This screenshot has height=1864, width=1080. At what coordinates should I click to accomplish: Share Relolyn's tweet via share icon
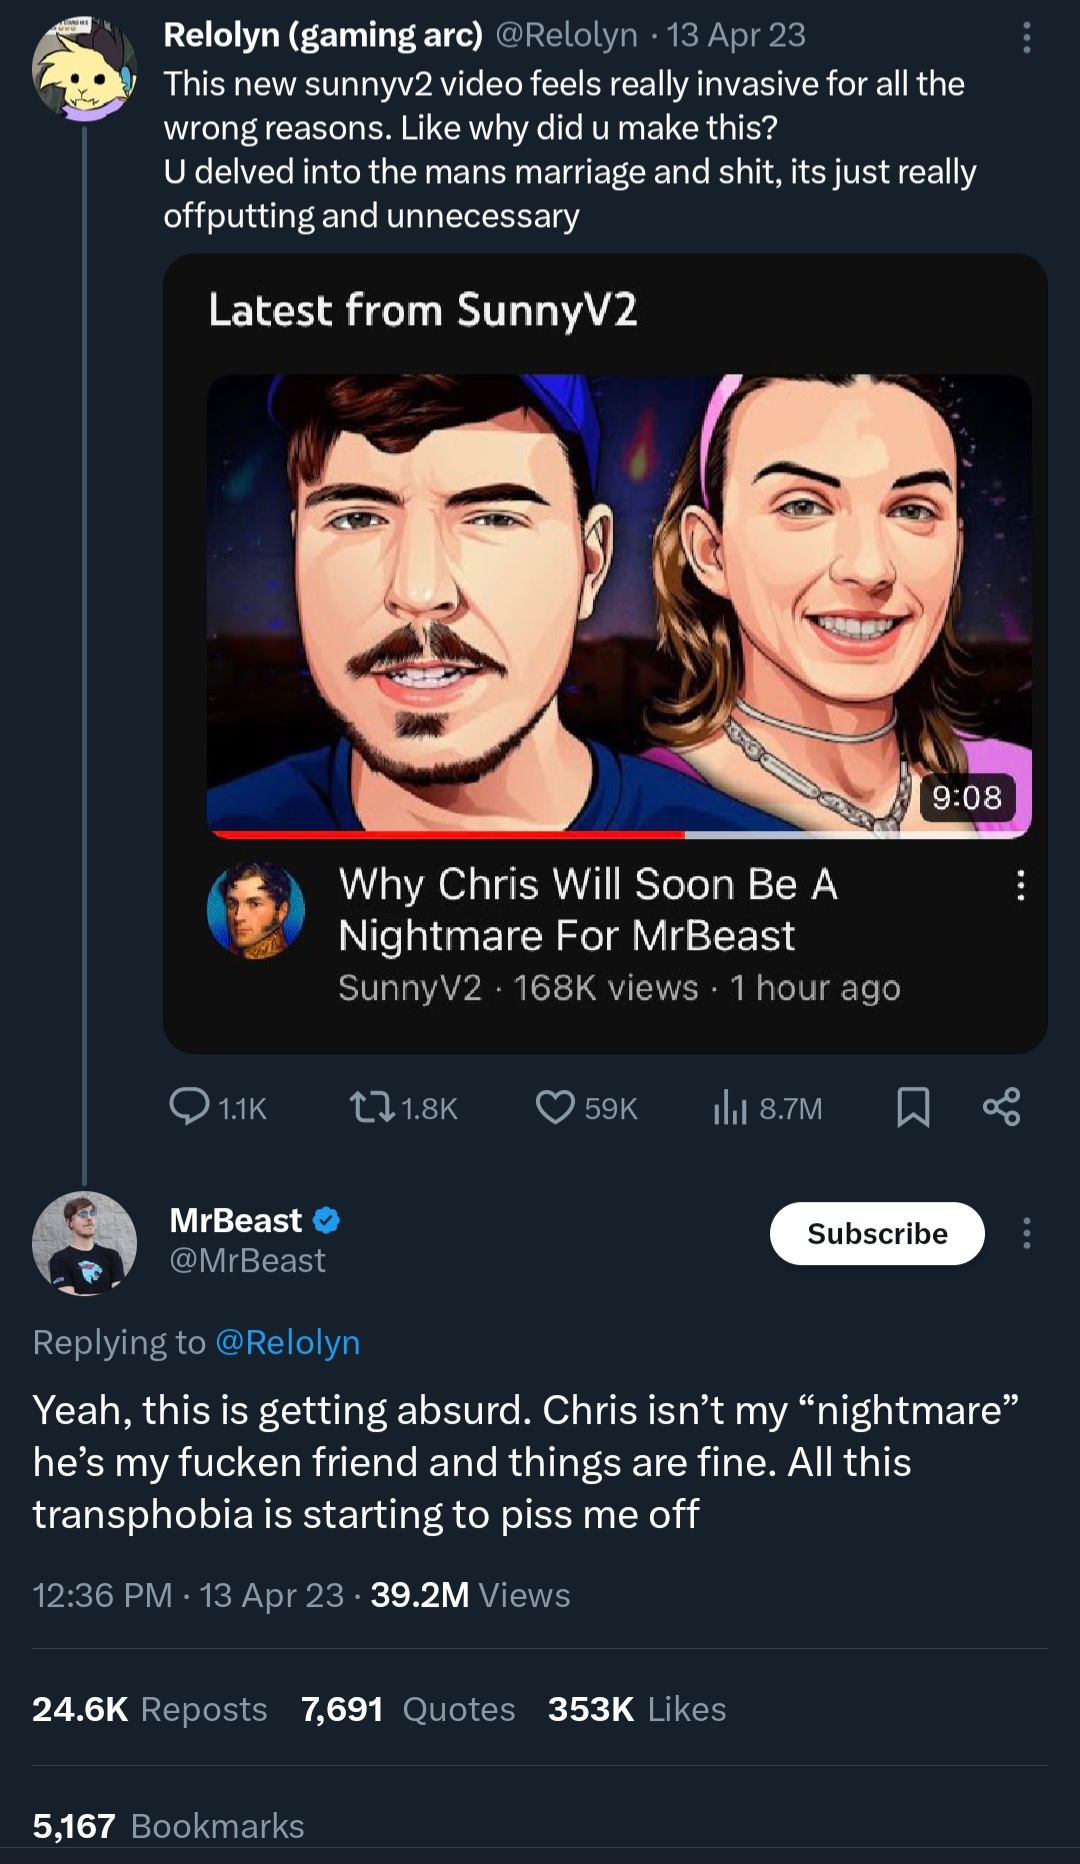[x=1001, y=1107]
